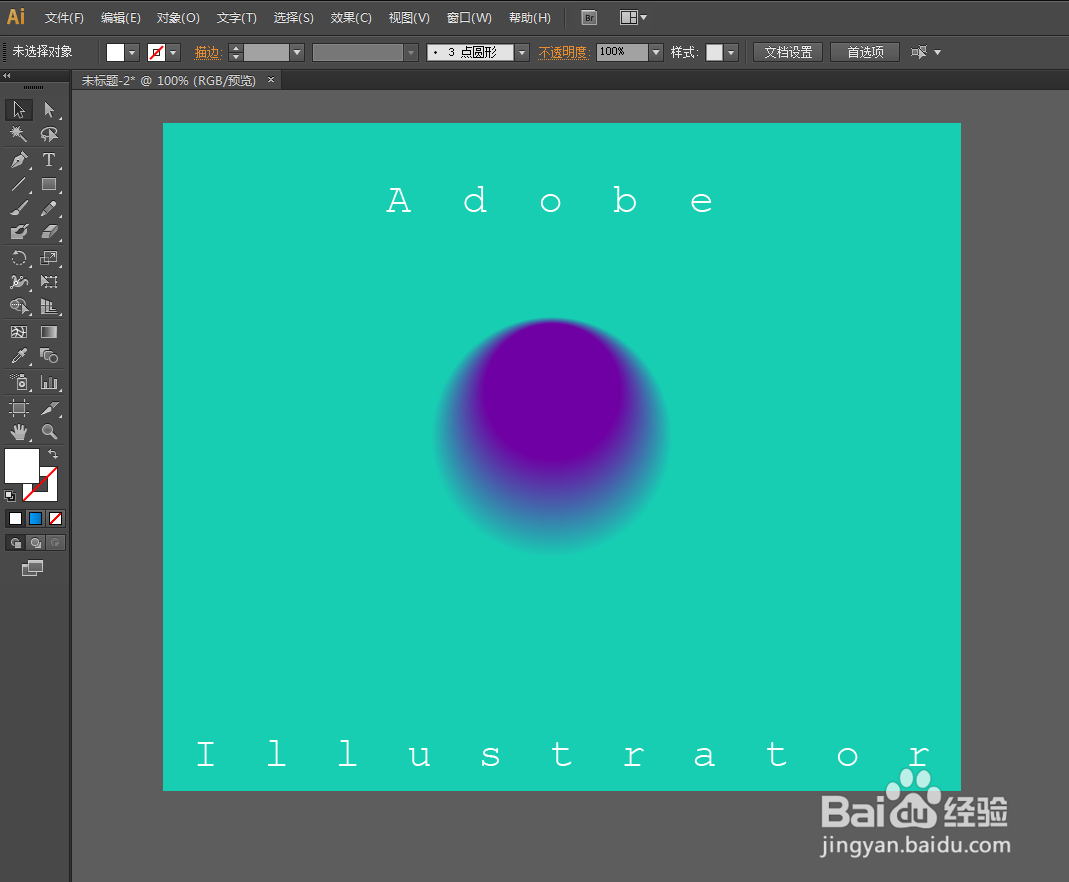Select the Blob Brush tool
This screenshot has width=1069, height=882.
point(18,232)
